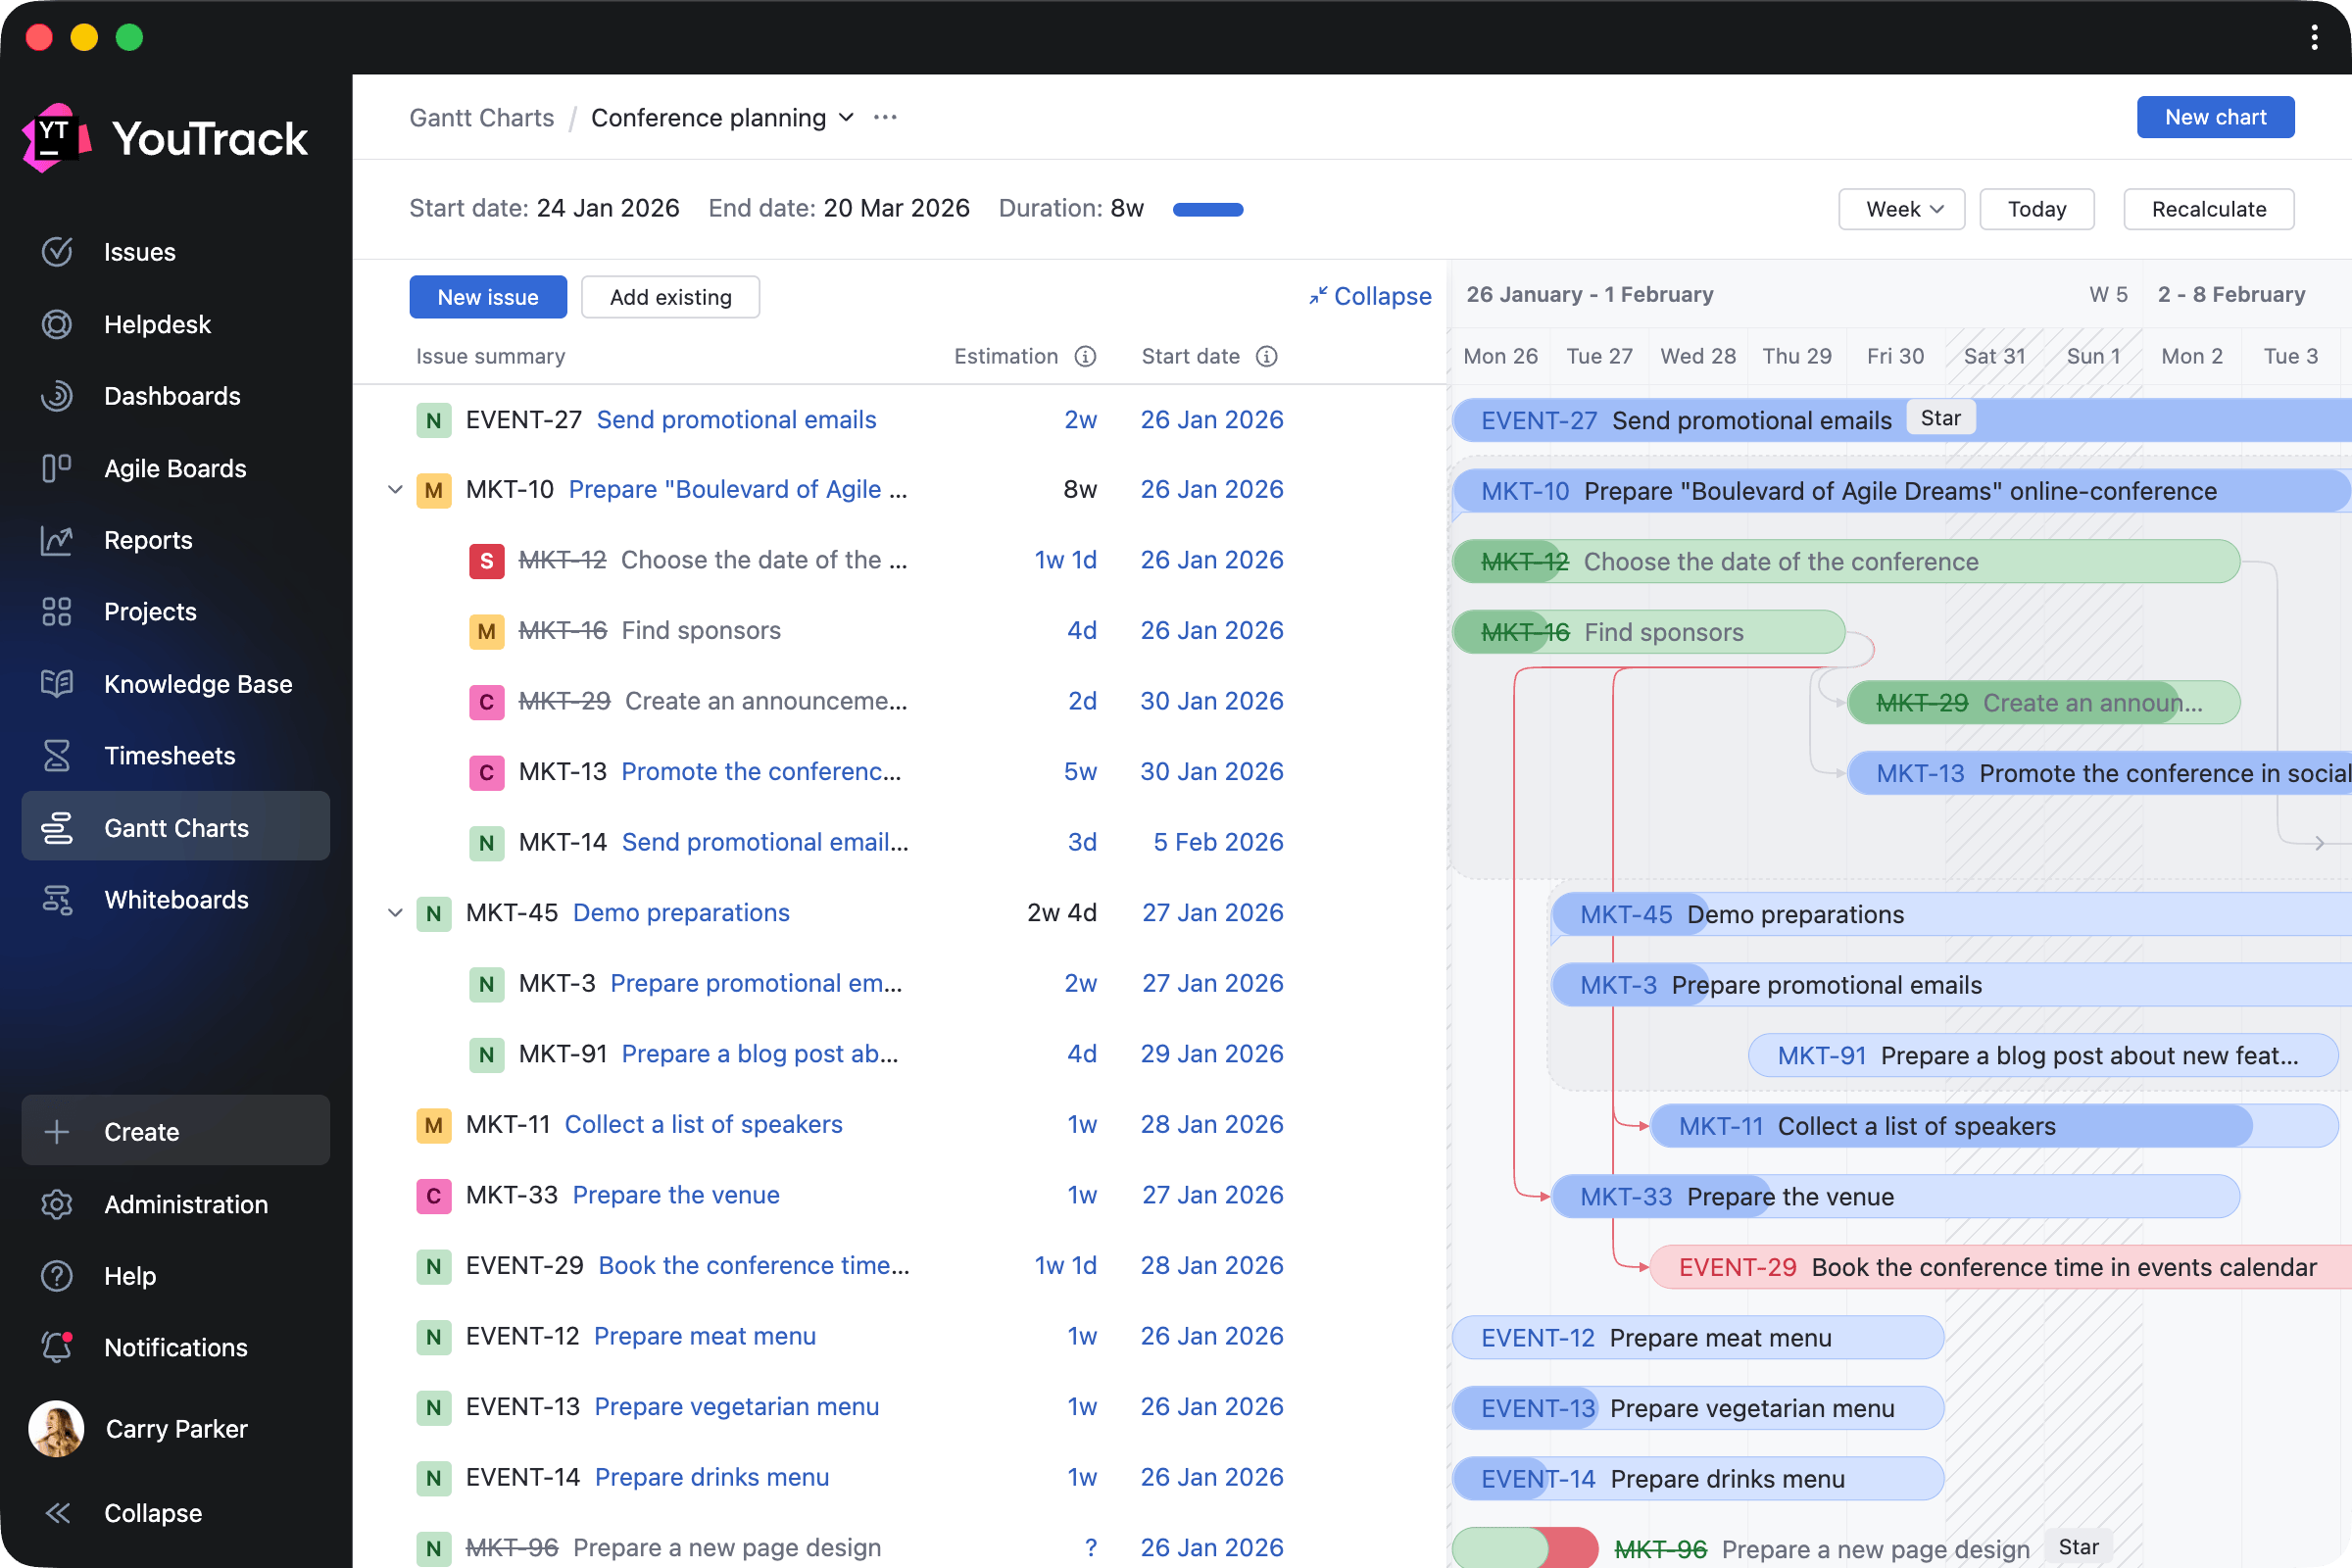Screen dimensions: 2352x1568
Task: Select the Agile Boards icon
Action: [57, 468]
